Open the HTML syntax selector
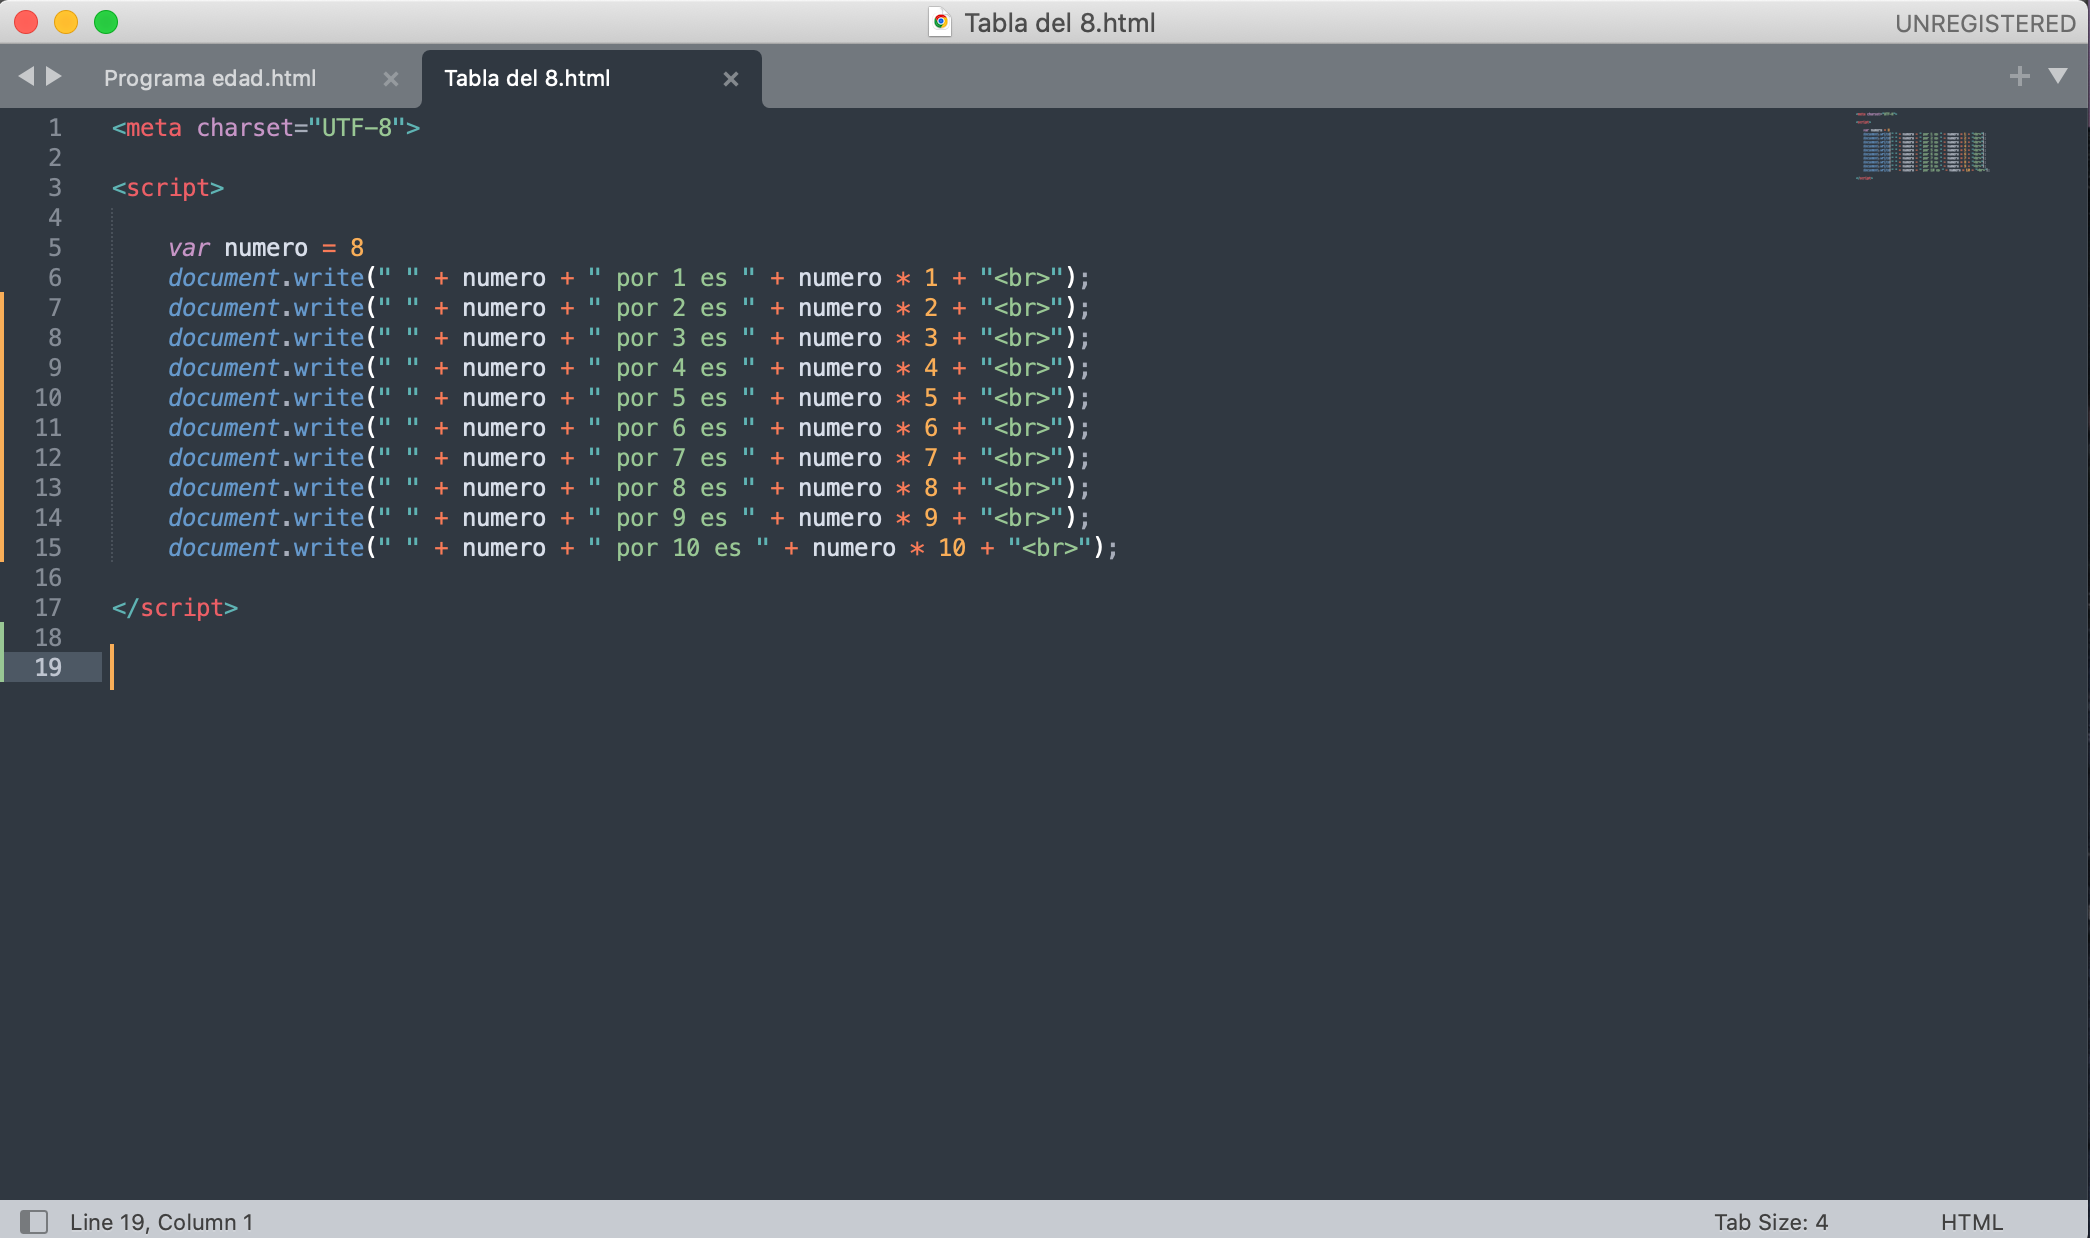This screenshot has width=2090, height=1238. [1971, 1222]
